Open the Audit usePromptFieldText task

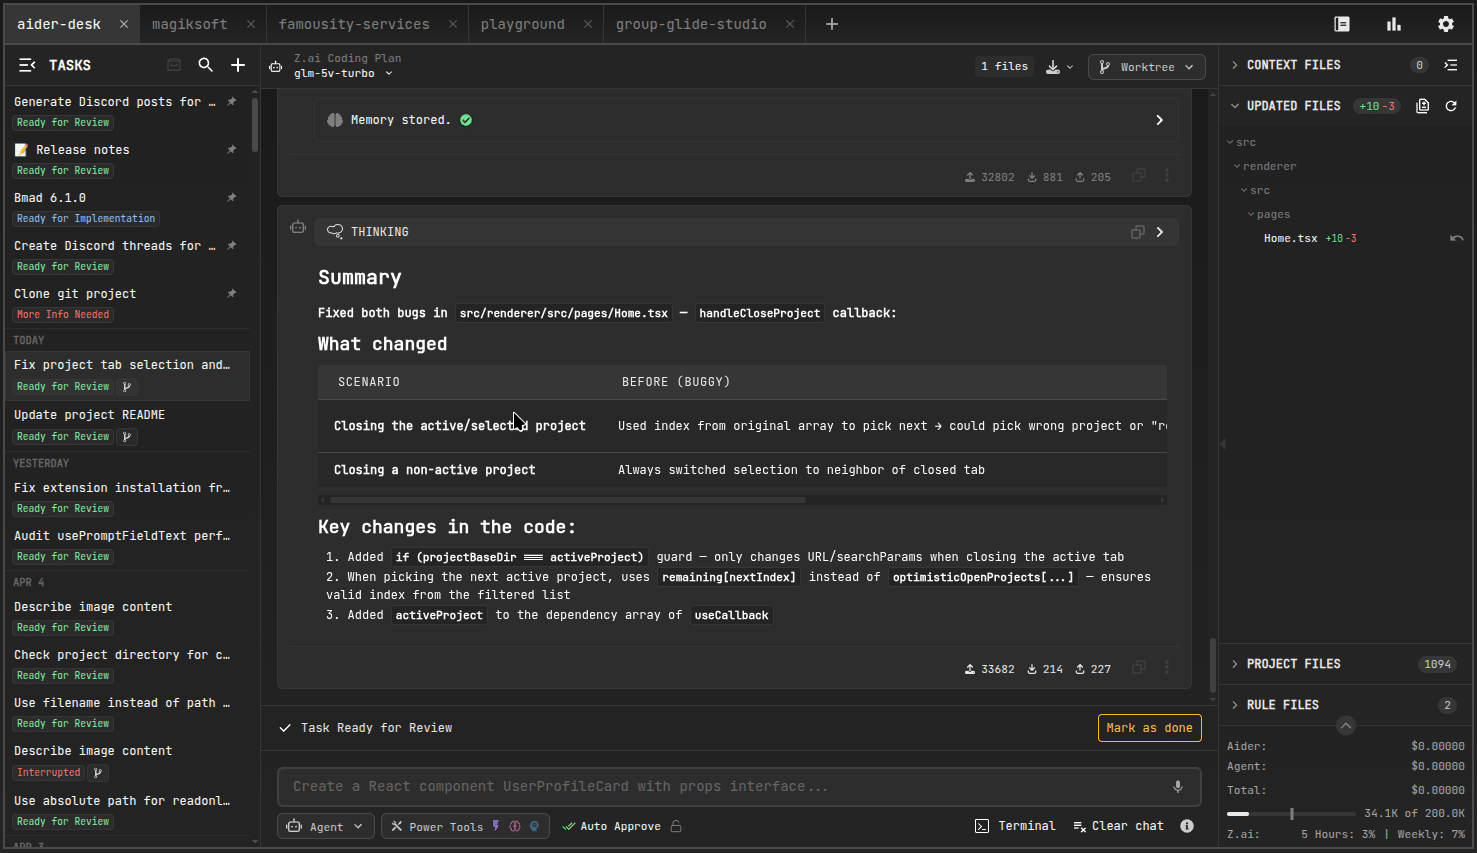[128, 545]
